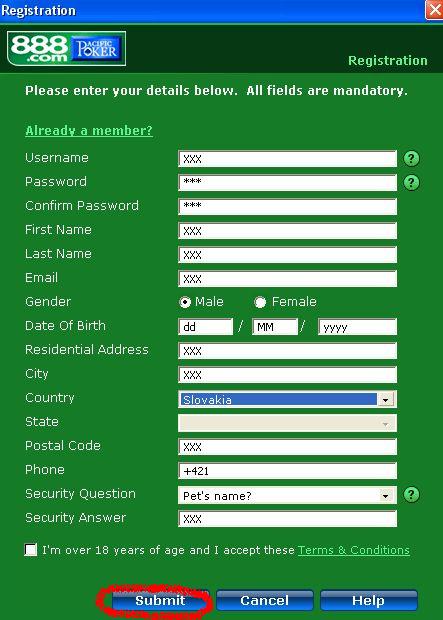Select the Female gender radio button
Viewport: 443px width, 620px height.
[x=260, y=302]
